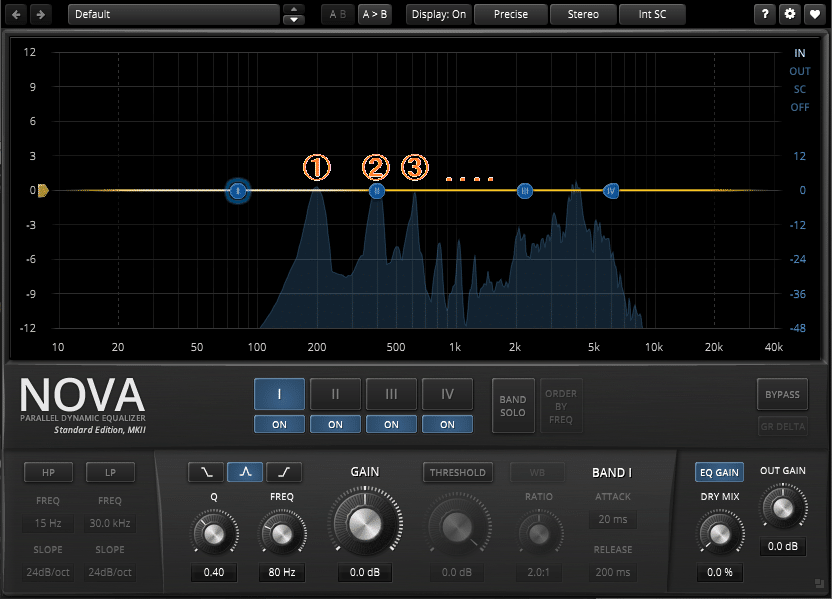The width and height of the screenshot is (832, 599).
Task: Toggle the A B compare button
Action: pyautogui.click(x=337, y=14)
